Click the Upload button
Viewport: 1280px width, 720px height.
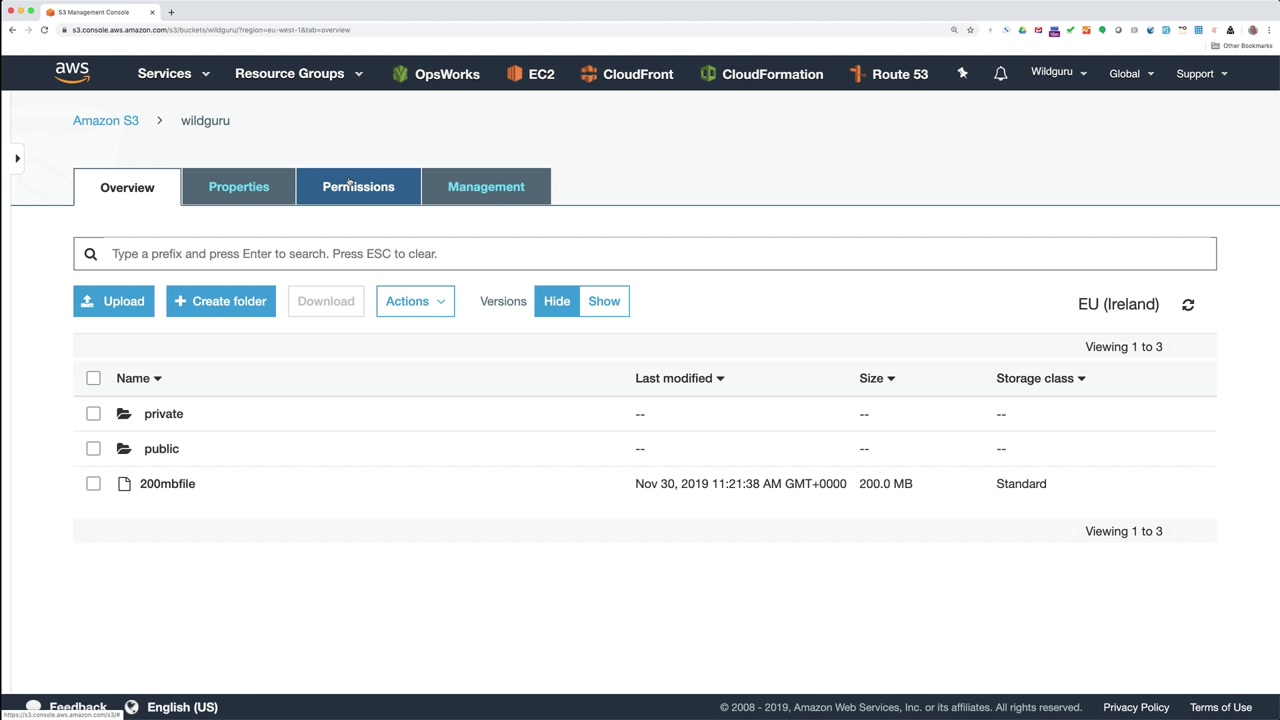click(x=114, y=301)
